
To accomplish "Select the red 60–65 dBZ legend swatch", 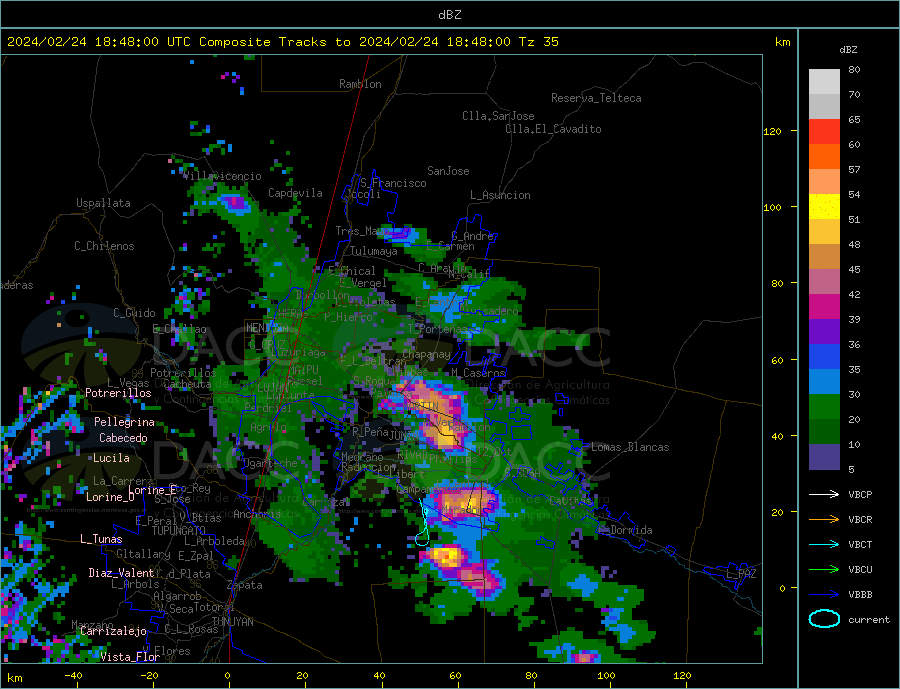I will [824, 131].
